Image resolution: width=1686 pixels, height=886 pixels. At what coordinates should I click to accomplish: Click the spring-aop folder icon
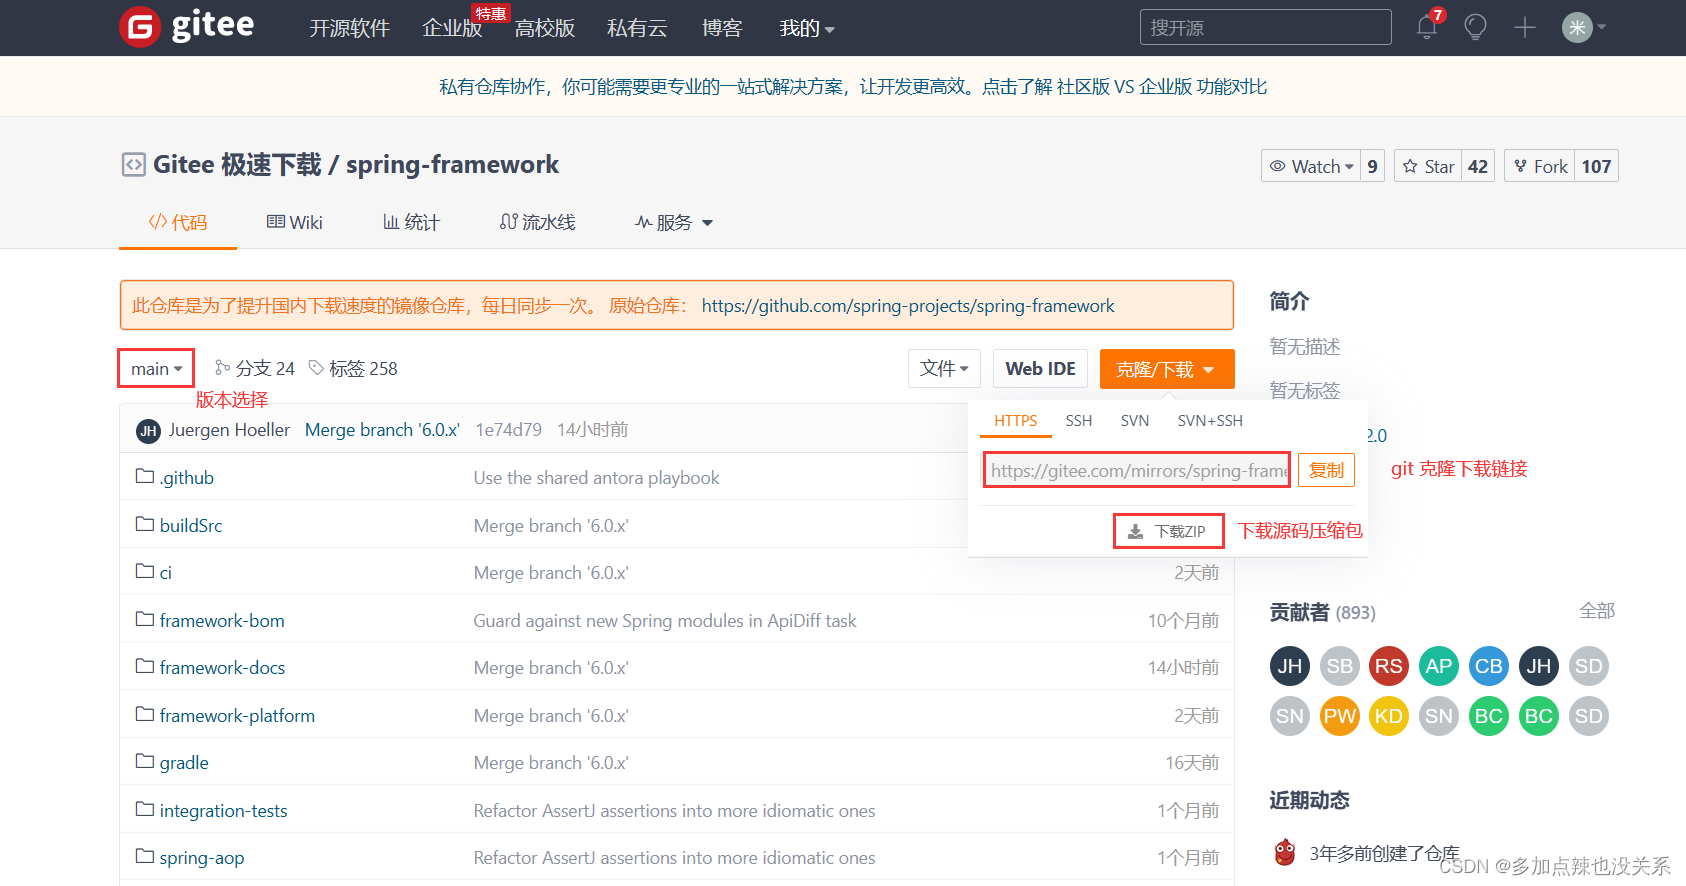pyautogui.click(x=145, y=856)
